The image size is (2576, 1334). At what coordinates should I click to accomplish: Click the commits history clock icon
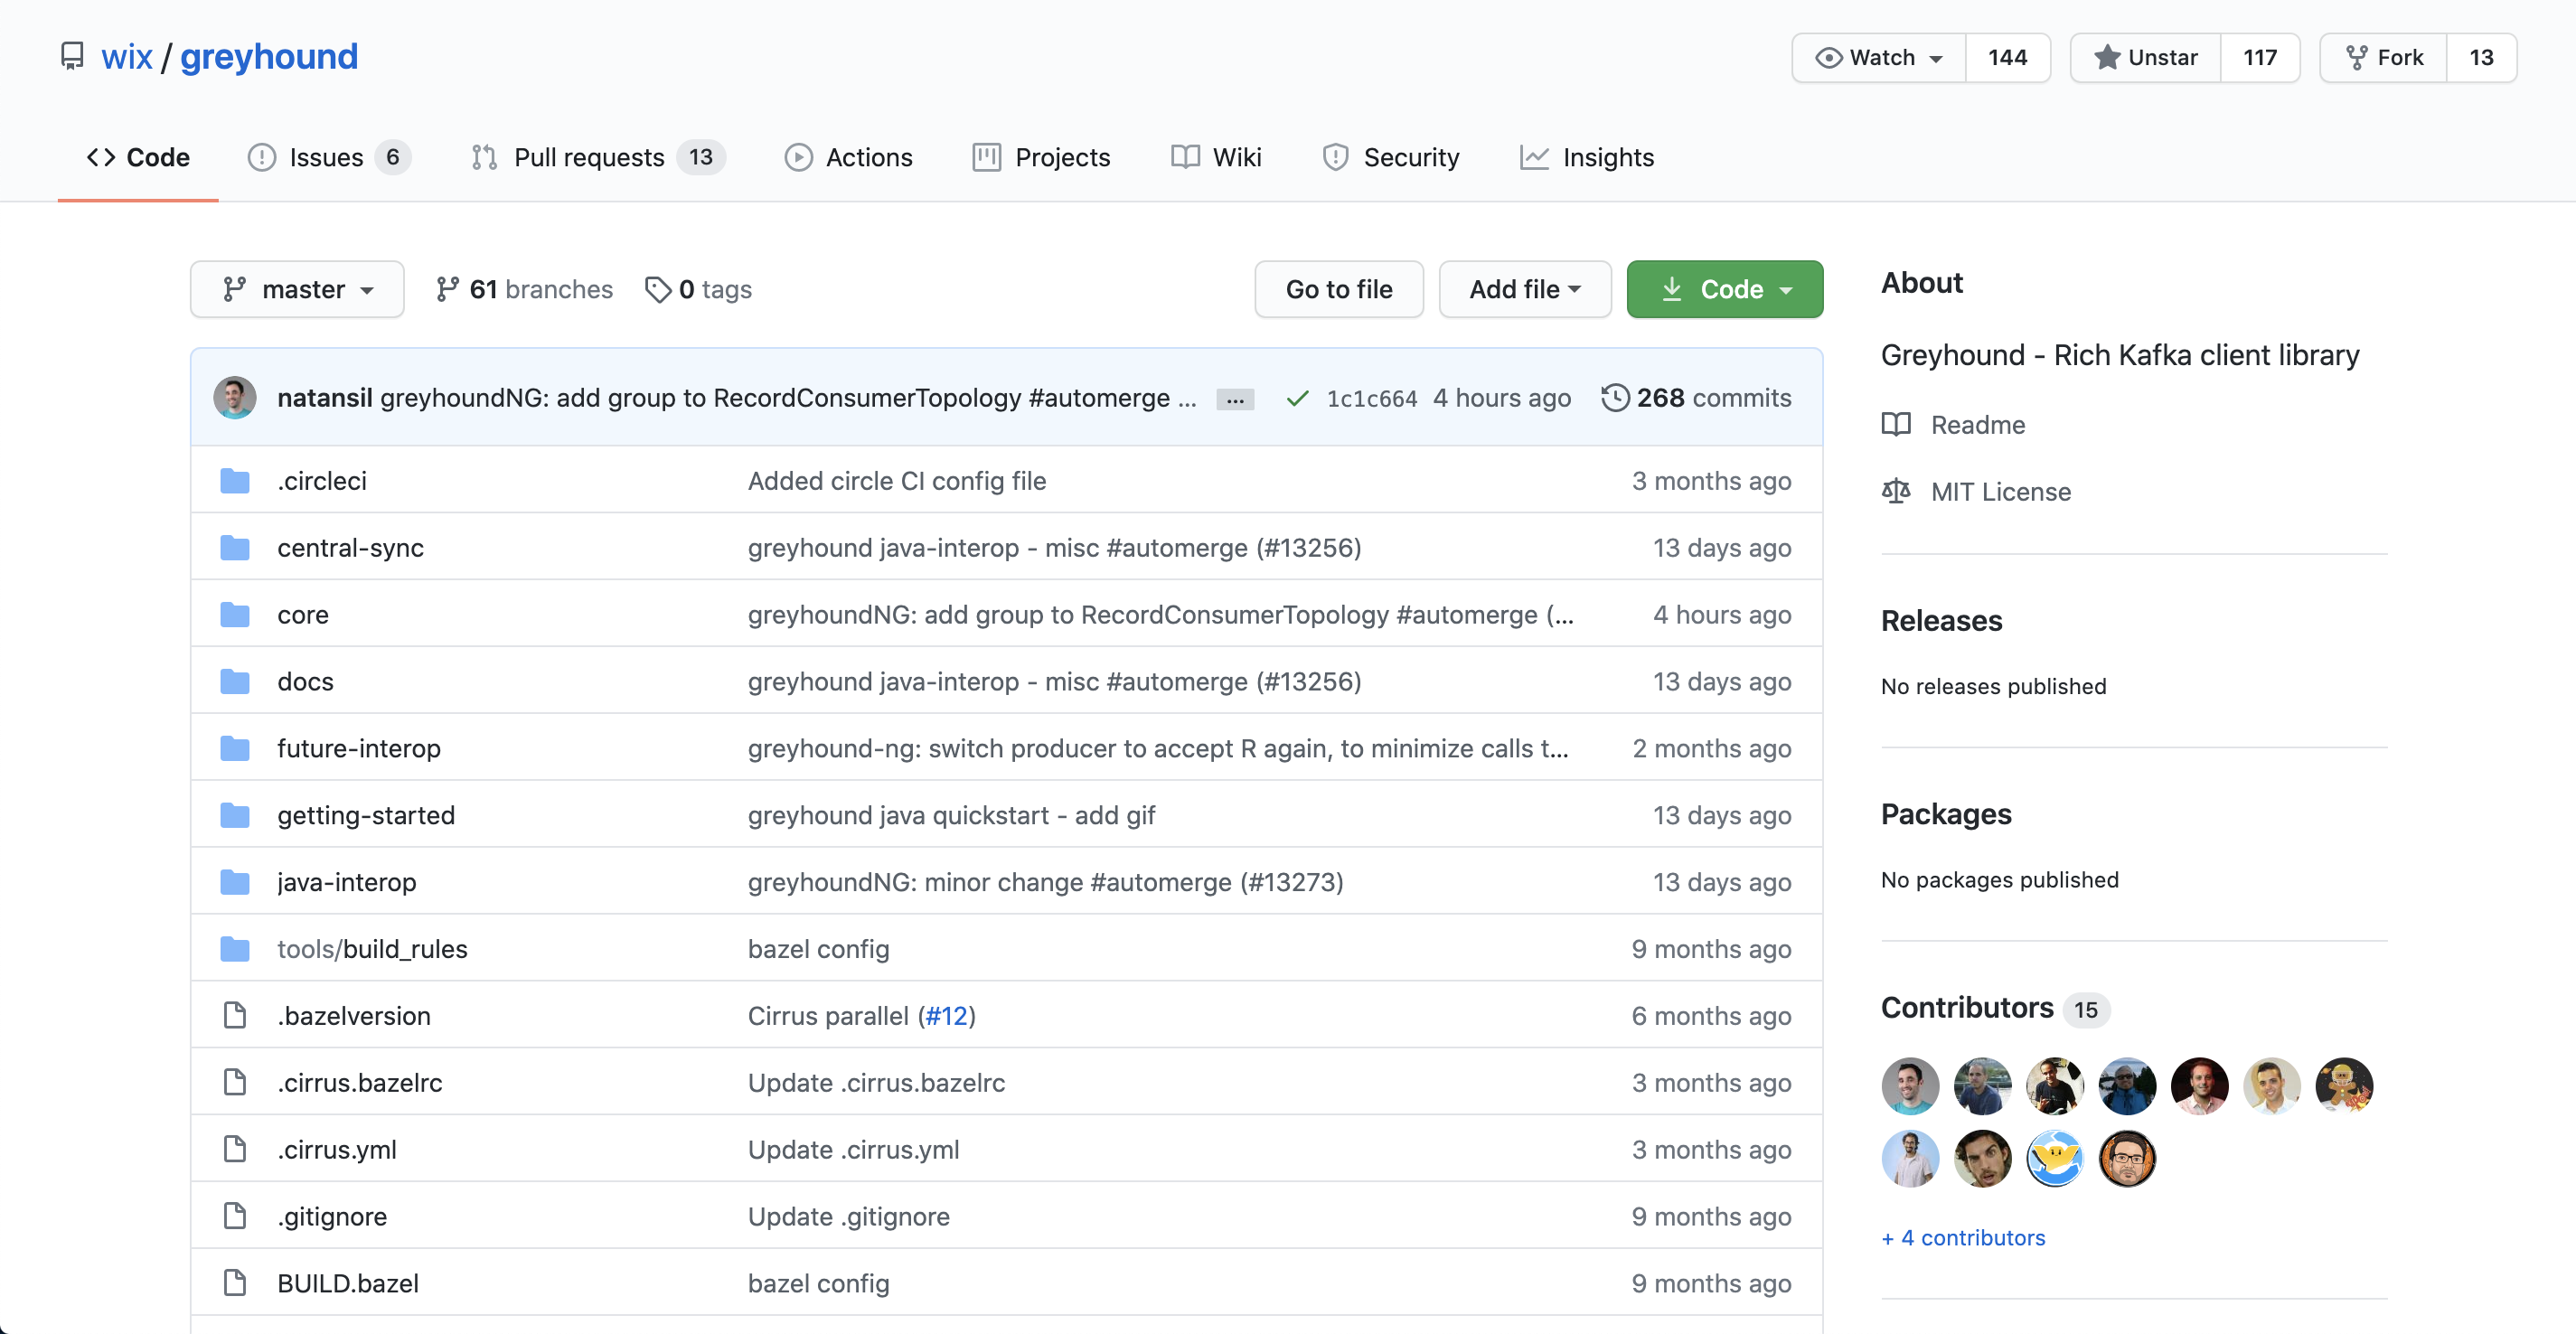pos(1615,398)
